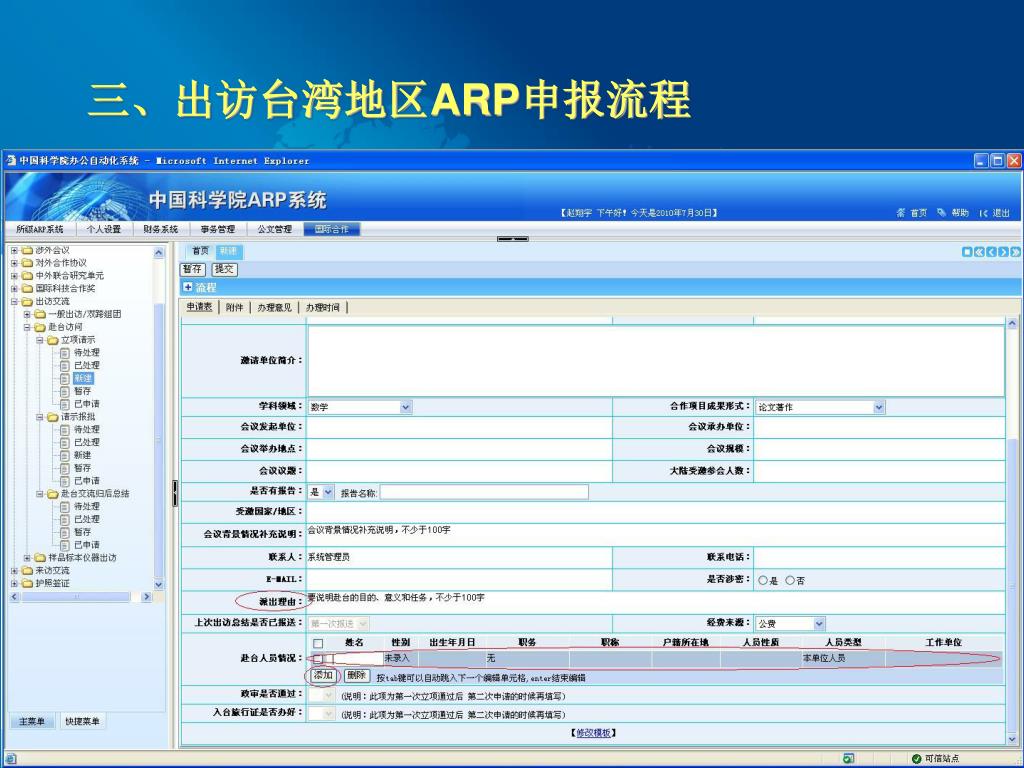Open 入台旅行证是否办好 dropdown
The width and height of the screenshot is (1024, 768).
tap(322, 714)
